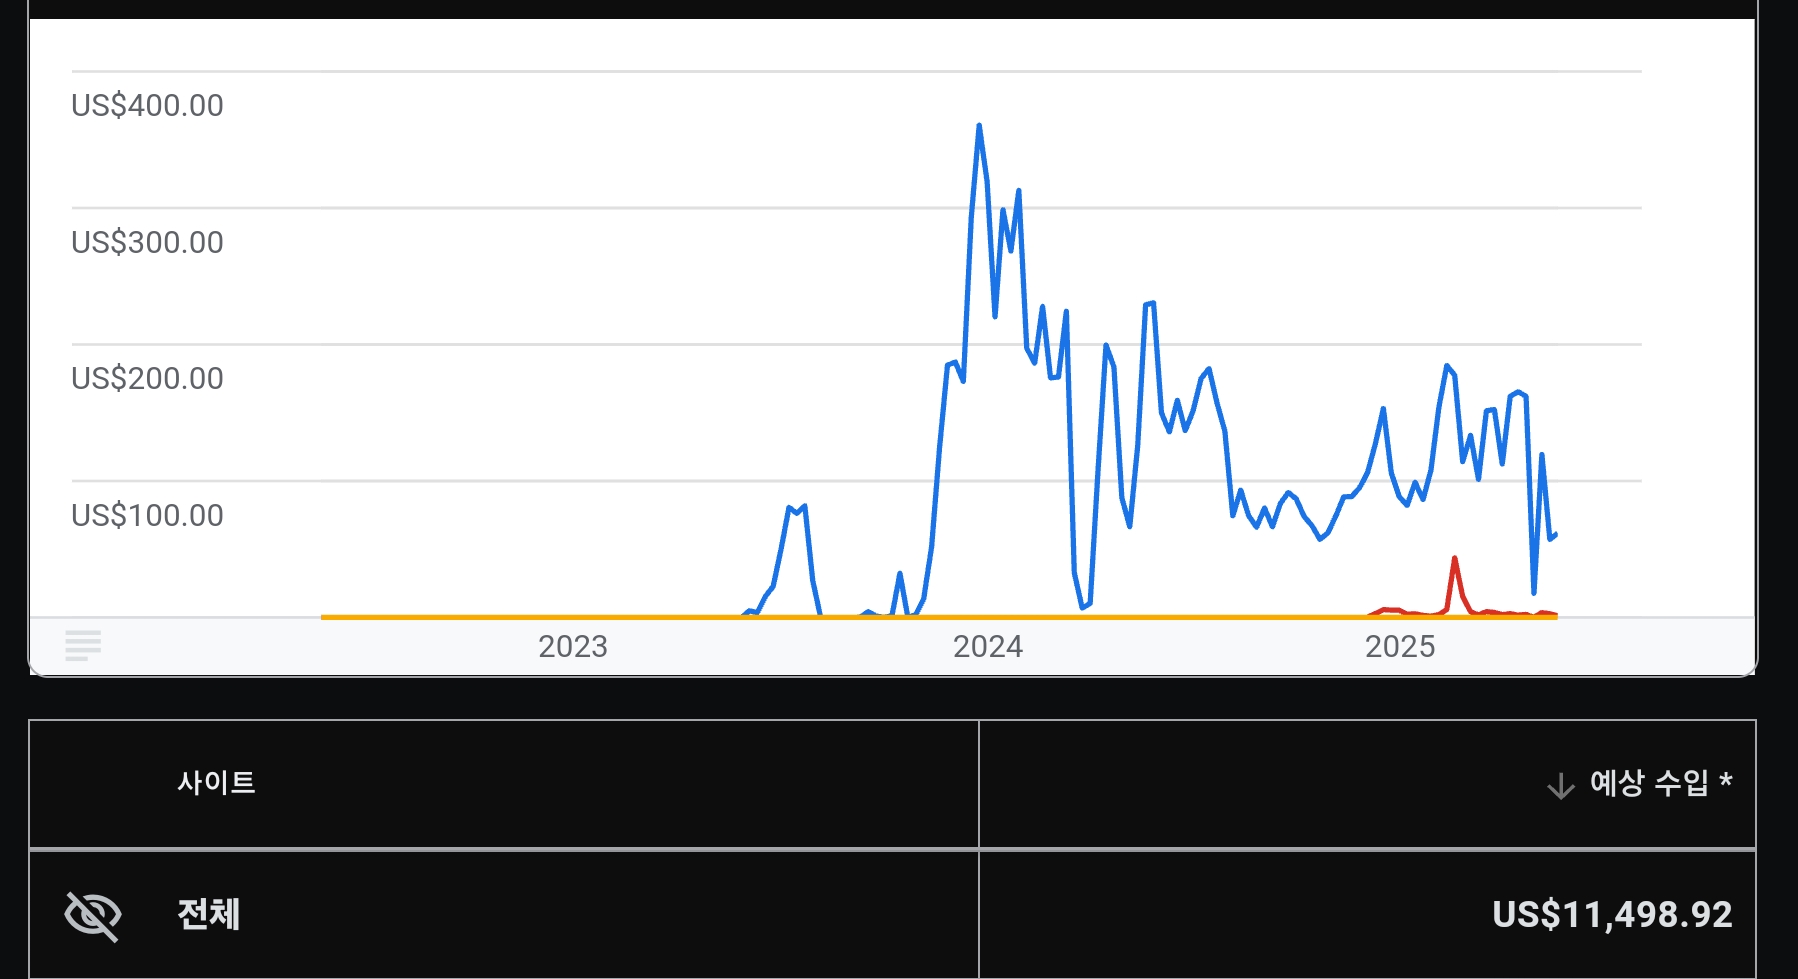Screen dimensions: 1798x979
Task: Click the US$300.00 axis label
Action: click(x=147, y=242)
